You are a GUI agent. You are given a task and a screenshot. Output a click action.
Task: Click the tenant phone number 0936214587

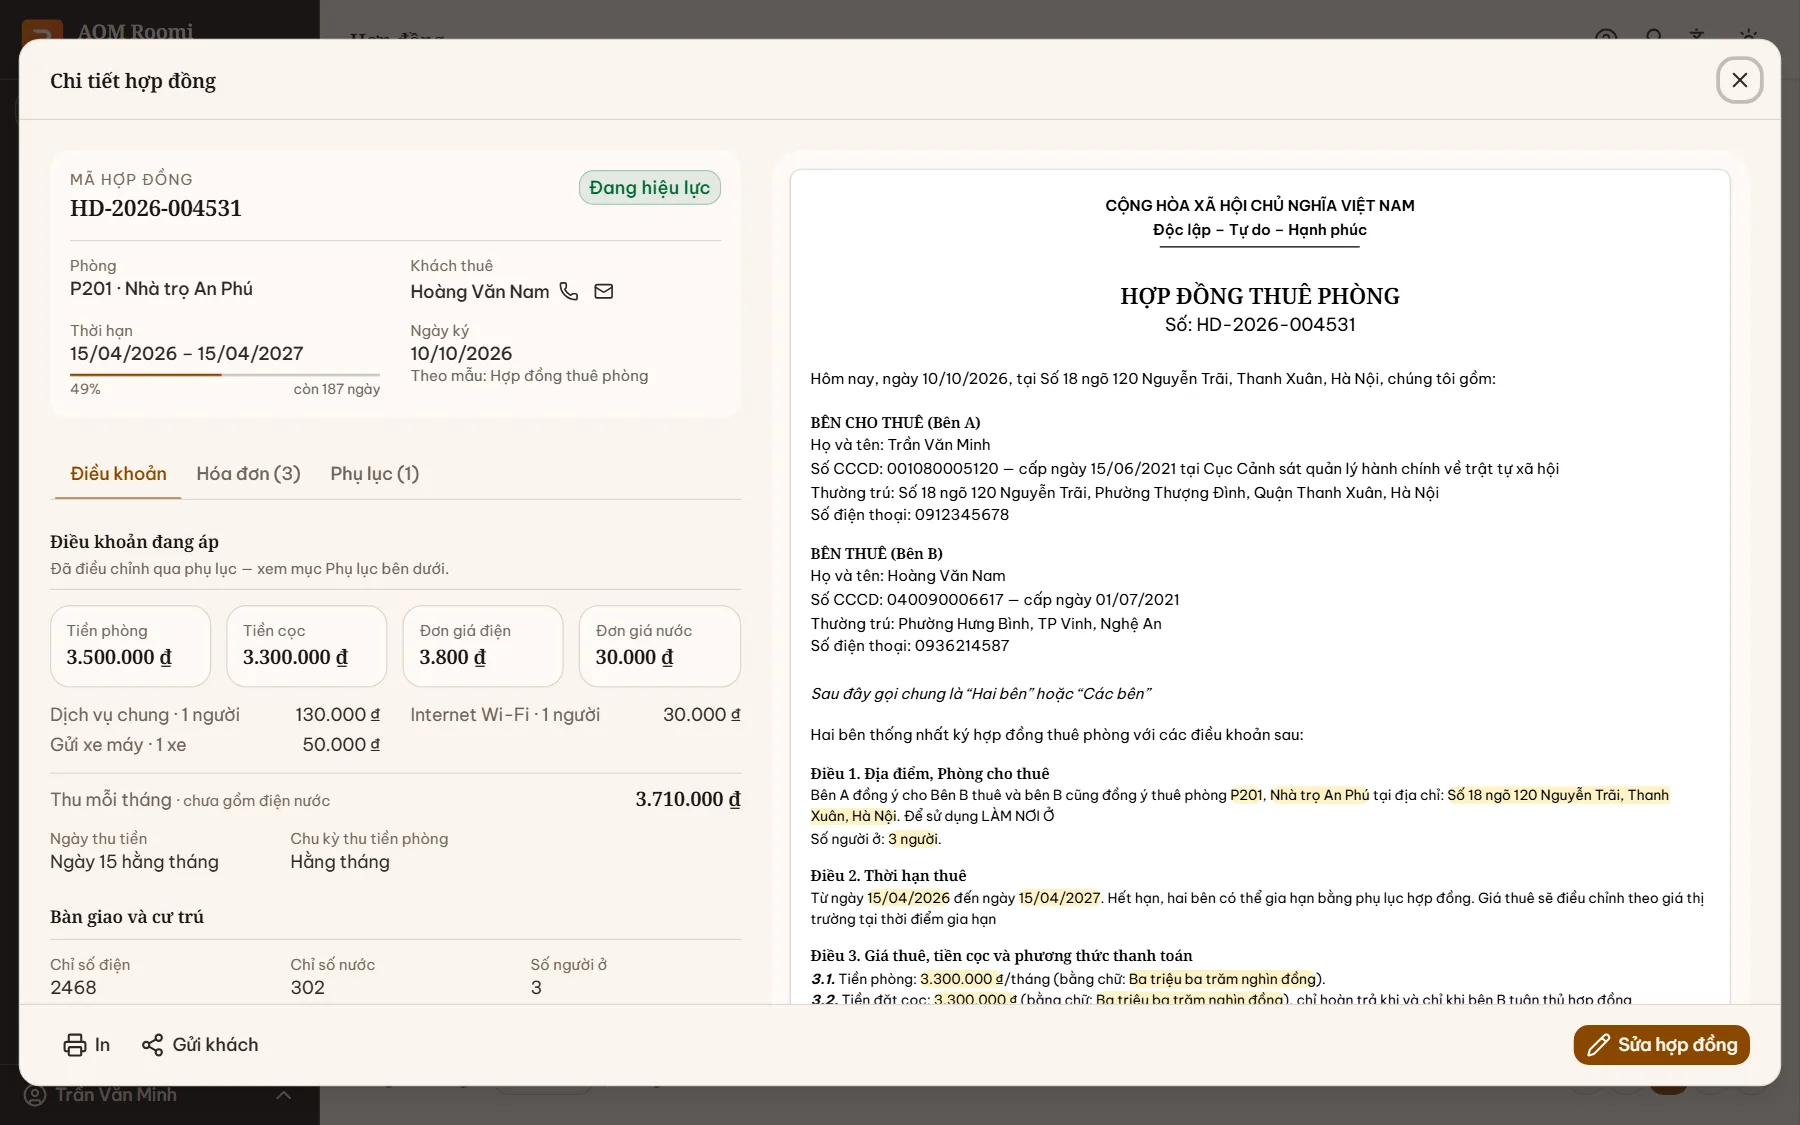(x=962, y=646)
